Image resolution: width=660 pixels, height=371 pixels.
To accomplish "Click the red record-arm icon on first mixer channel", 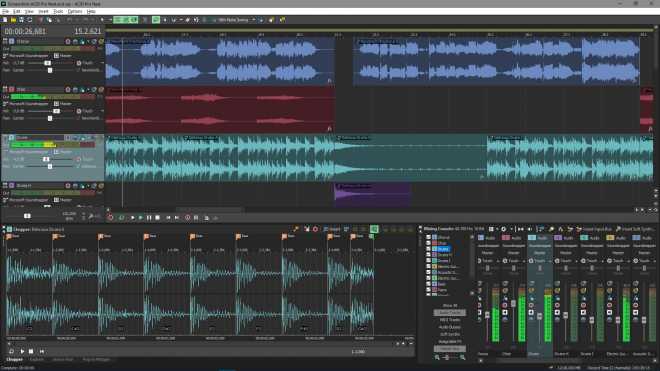I will (479, 305).
